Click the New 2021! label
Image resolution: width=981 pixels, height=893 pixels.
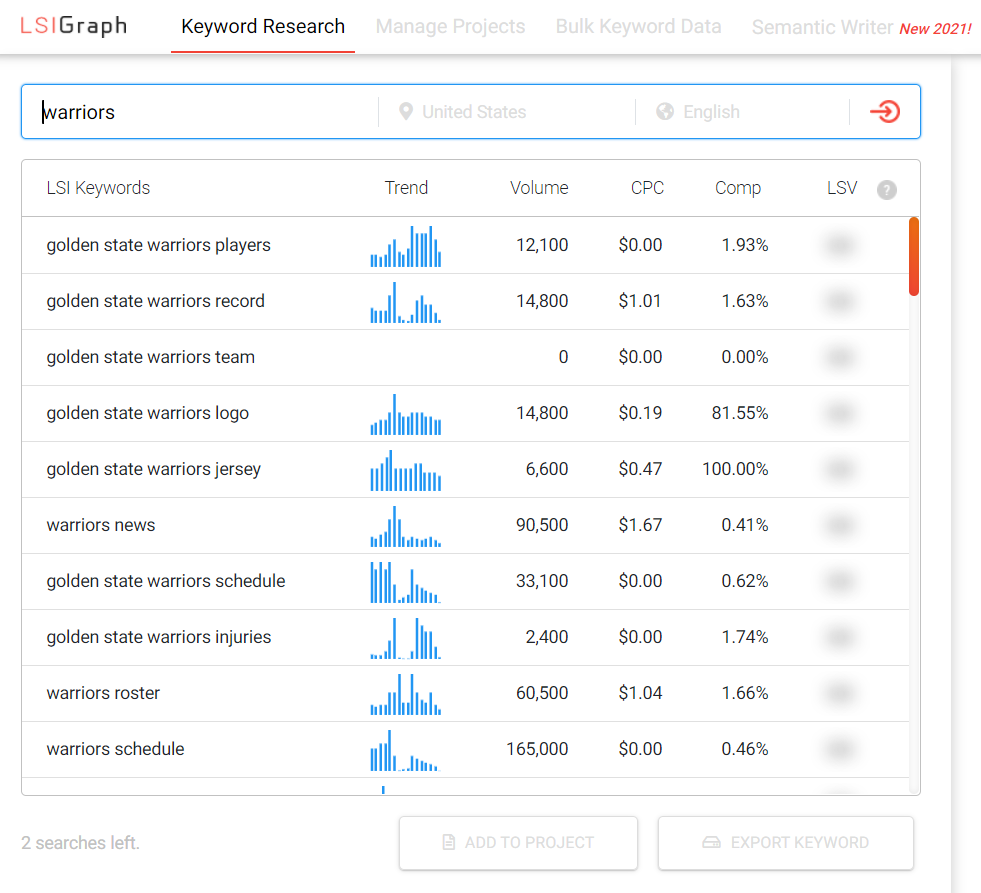click(935, 29)
